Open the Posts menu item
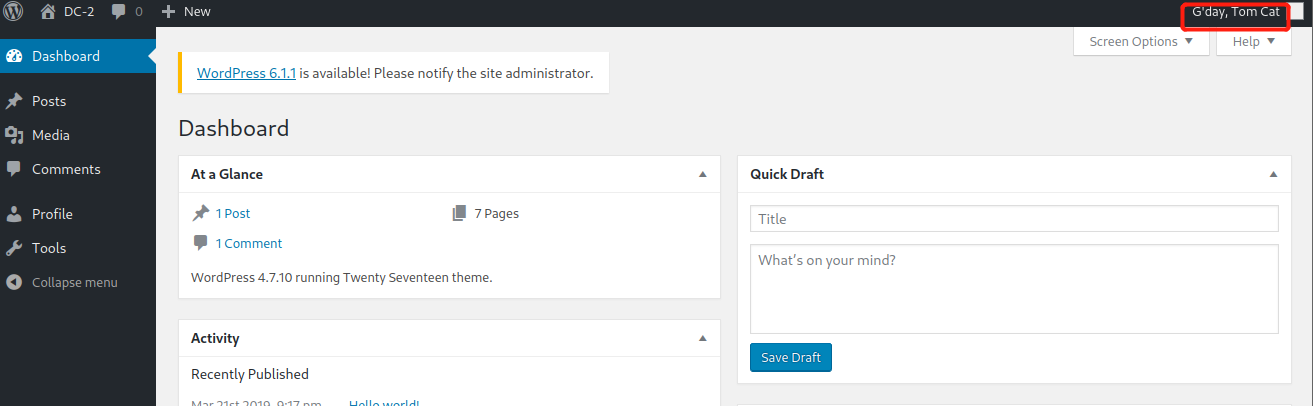The width and height of the screenshot is (1313, 406). [x=78, y=101]
